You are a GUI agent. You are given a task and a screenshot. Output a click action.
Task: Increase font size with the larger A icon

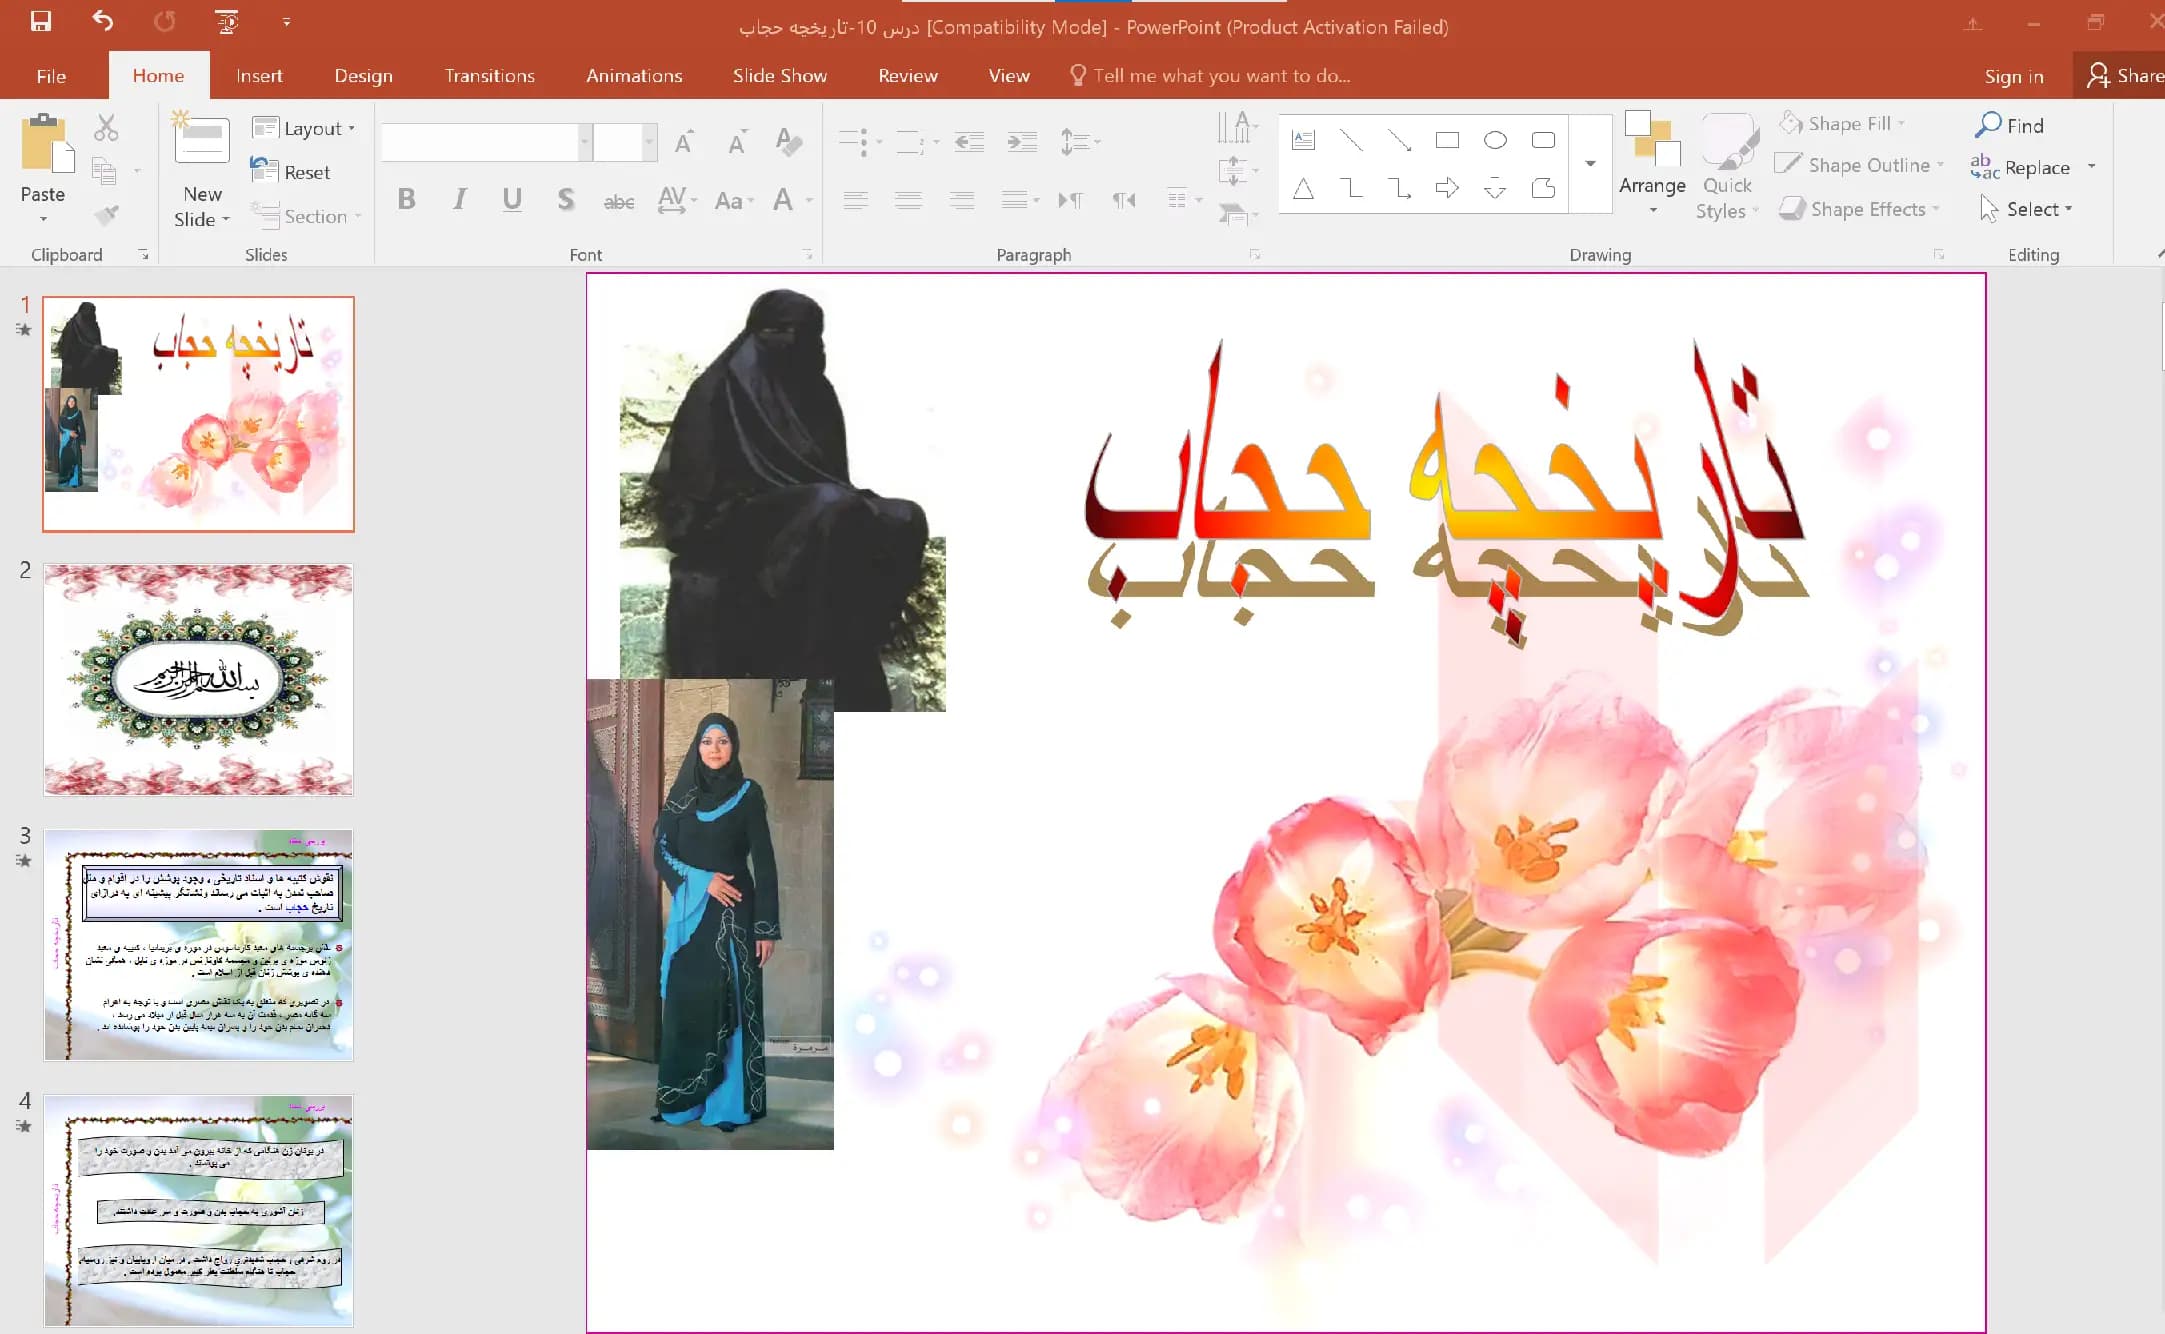coord(685,142)
